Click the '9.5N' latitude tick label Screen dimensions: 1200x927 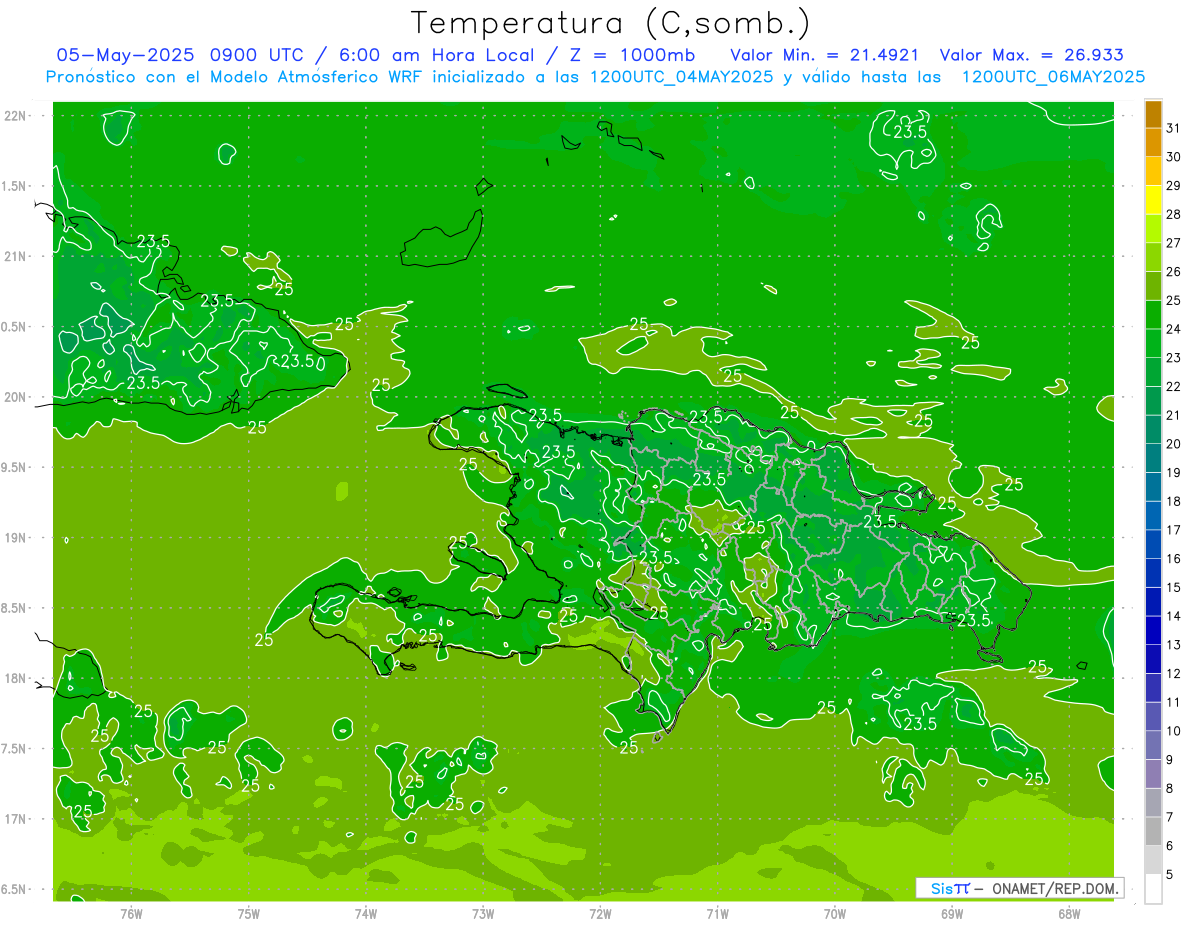(x=14, y=467)
